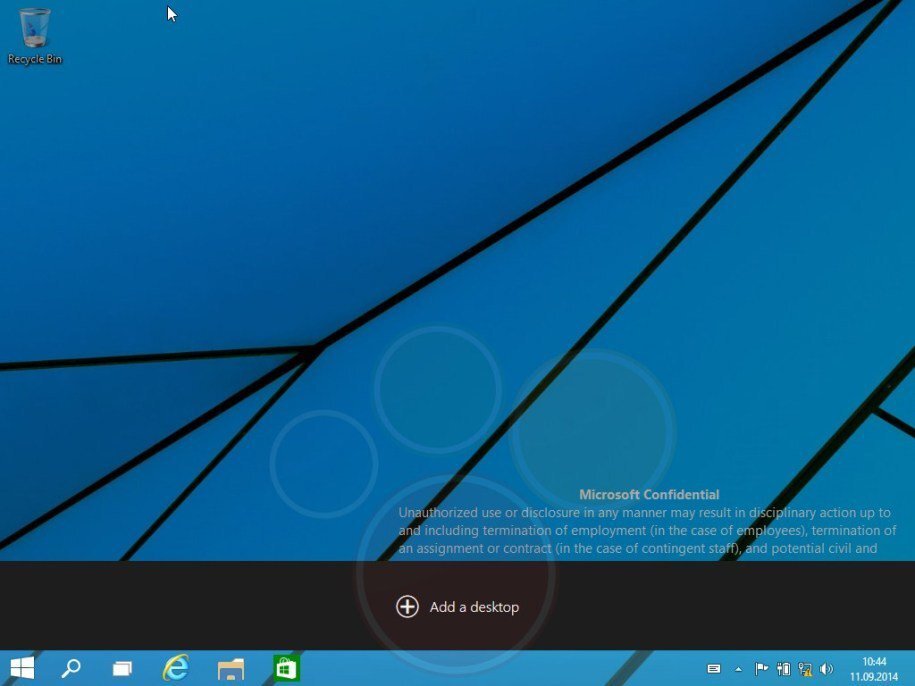Screen dimensions: 915x686
Task: Expand hidden tray icons with the up arrow
Action: pyautogui.click(x=738, y=668)
